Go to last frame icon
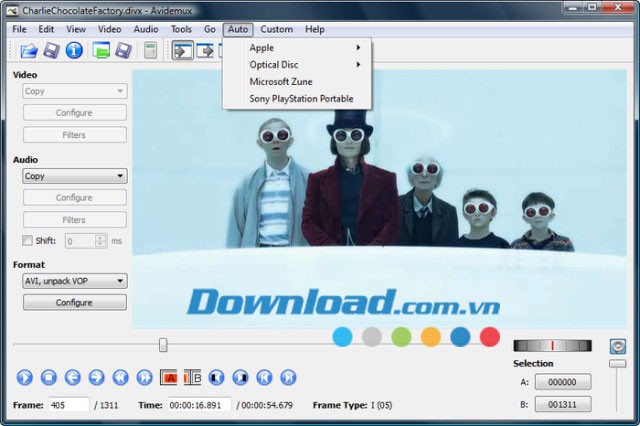640x426 pixels. pyautogui.click(x=288, y=377)
